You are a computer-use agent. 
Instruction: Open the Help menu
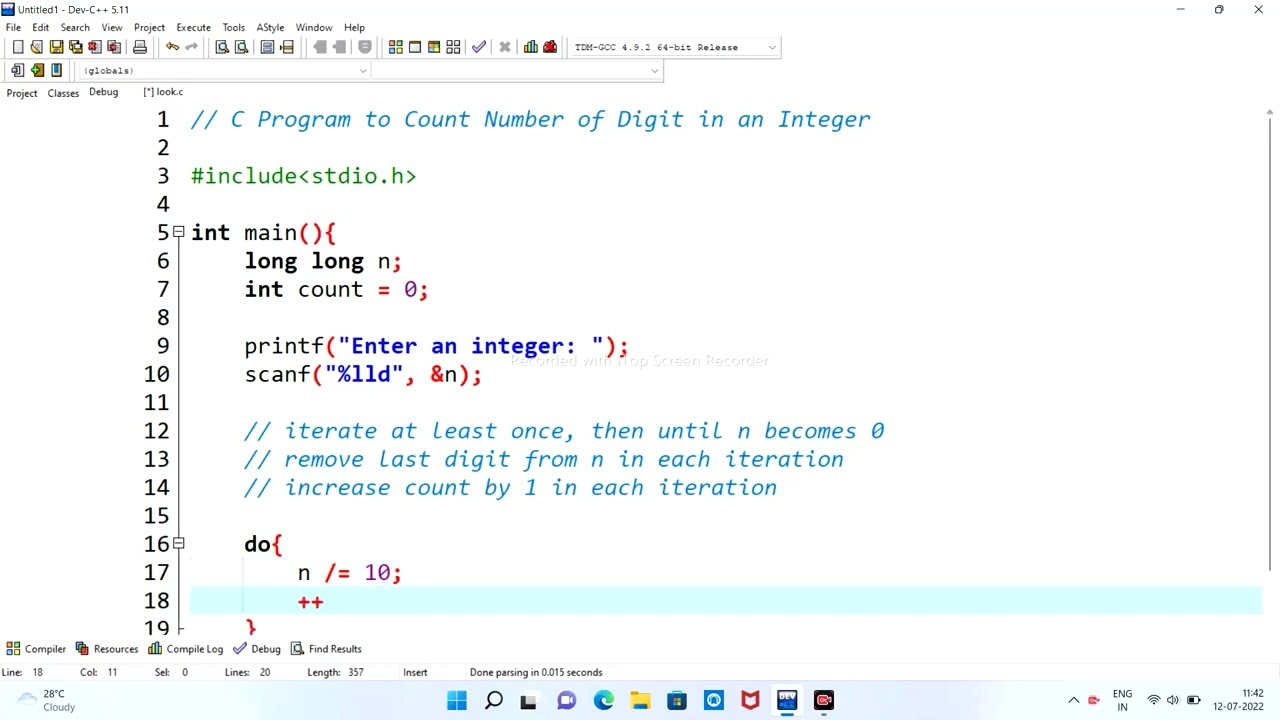click(354, 27)
